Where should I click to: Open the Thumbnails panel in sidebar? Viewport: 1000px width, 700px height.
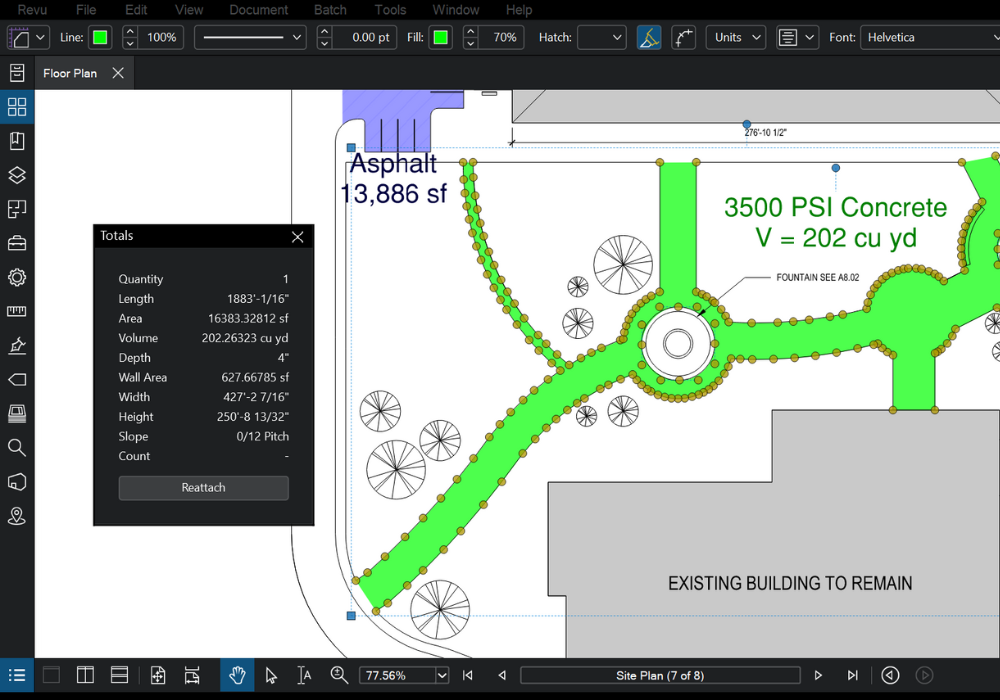click(x=17, y=107)
